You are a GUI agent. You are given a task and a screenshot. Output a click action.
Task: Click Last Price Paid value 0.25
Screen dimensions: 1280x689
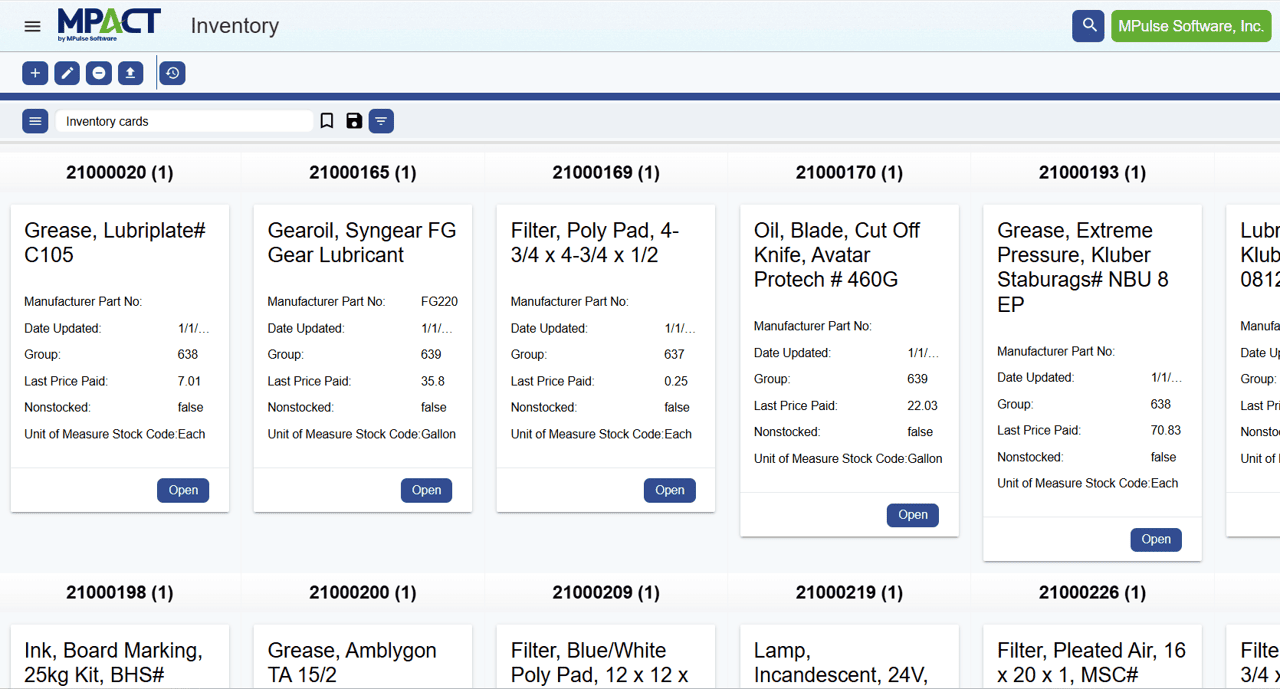point(676,381)
